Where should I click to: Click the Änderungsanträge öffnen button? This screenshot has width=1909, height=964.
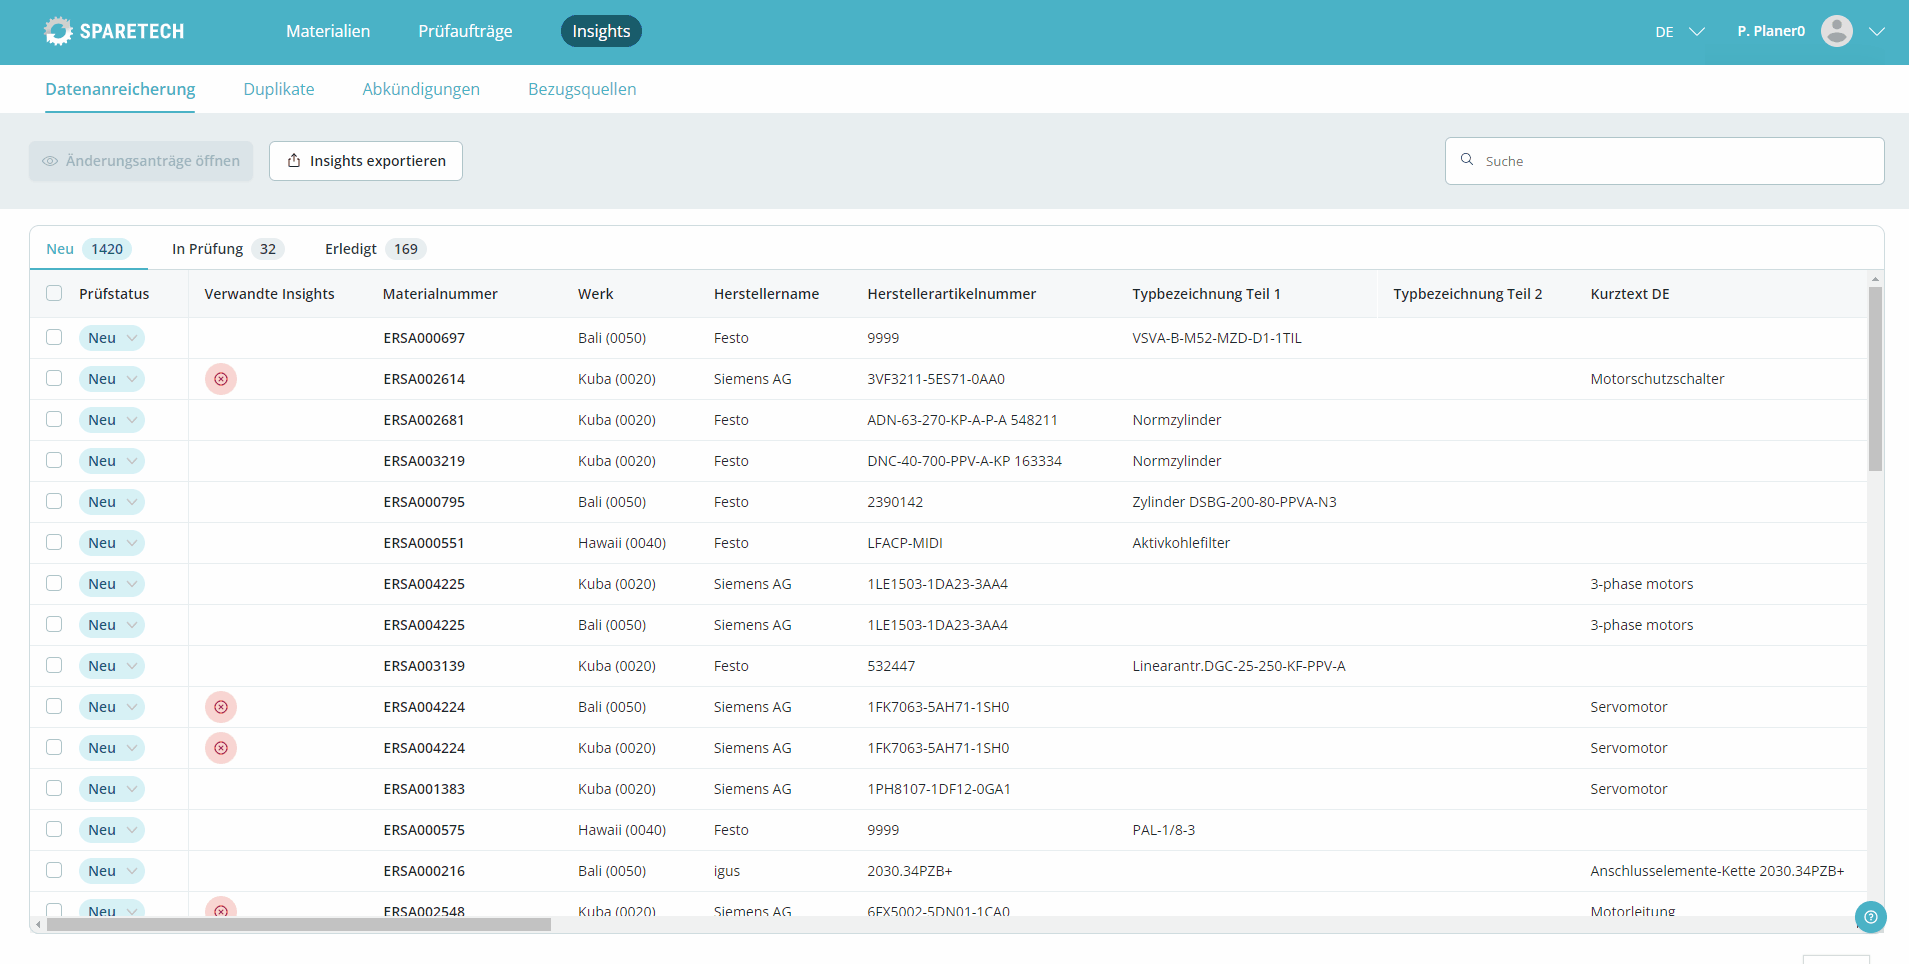coord(141,161)
